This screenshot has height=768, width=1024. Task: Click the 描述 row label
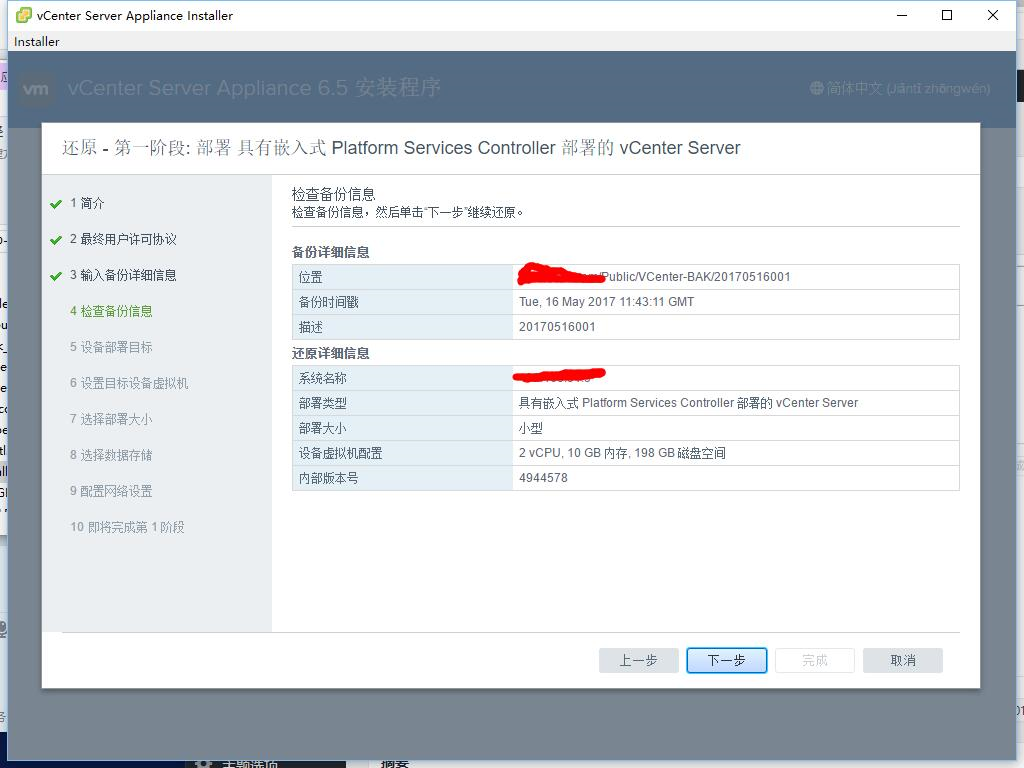[311, 327]
